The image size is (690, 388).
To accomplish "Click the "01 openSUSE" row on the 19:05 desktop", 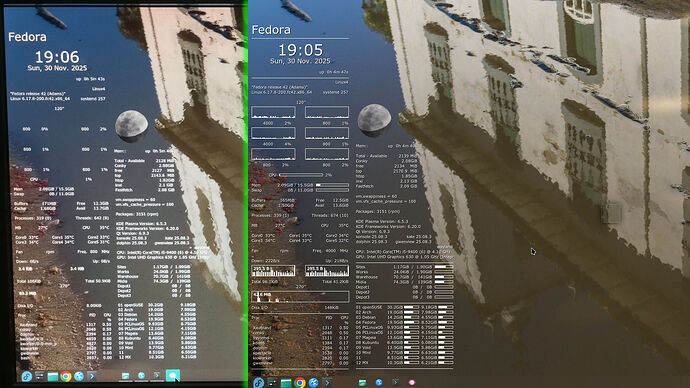I will pos(404,307).
